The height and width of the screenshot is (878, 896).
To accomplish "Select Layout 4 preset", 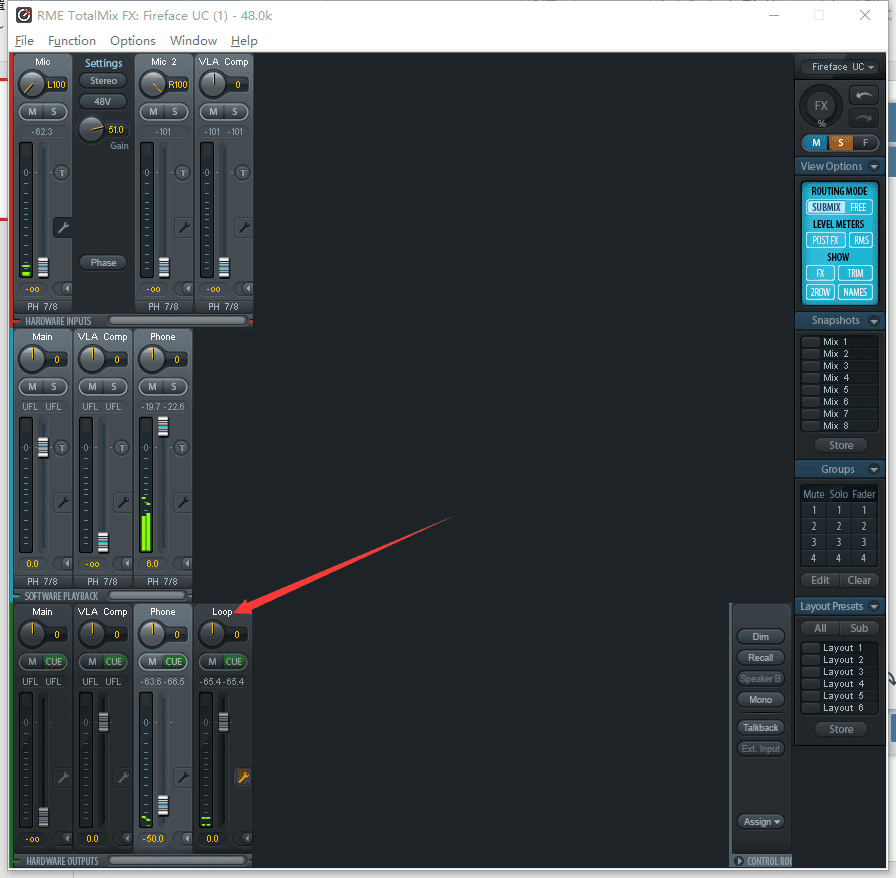I will pos(839,684).
